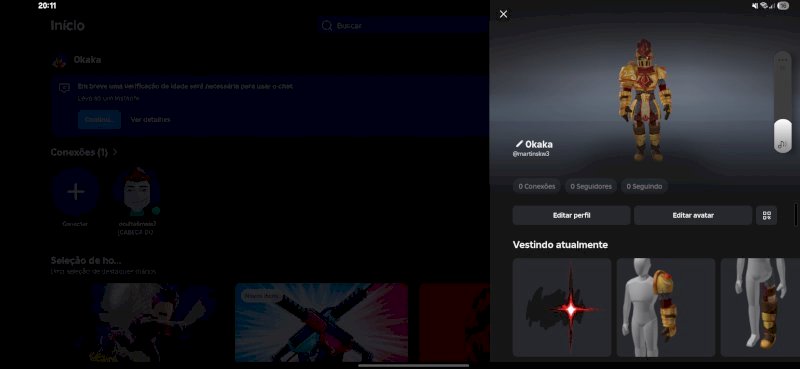800x369 pixels.
Task: Tap the chat verification icon in banner
Action: click(64, 88)
